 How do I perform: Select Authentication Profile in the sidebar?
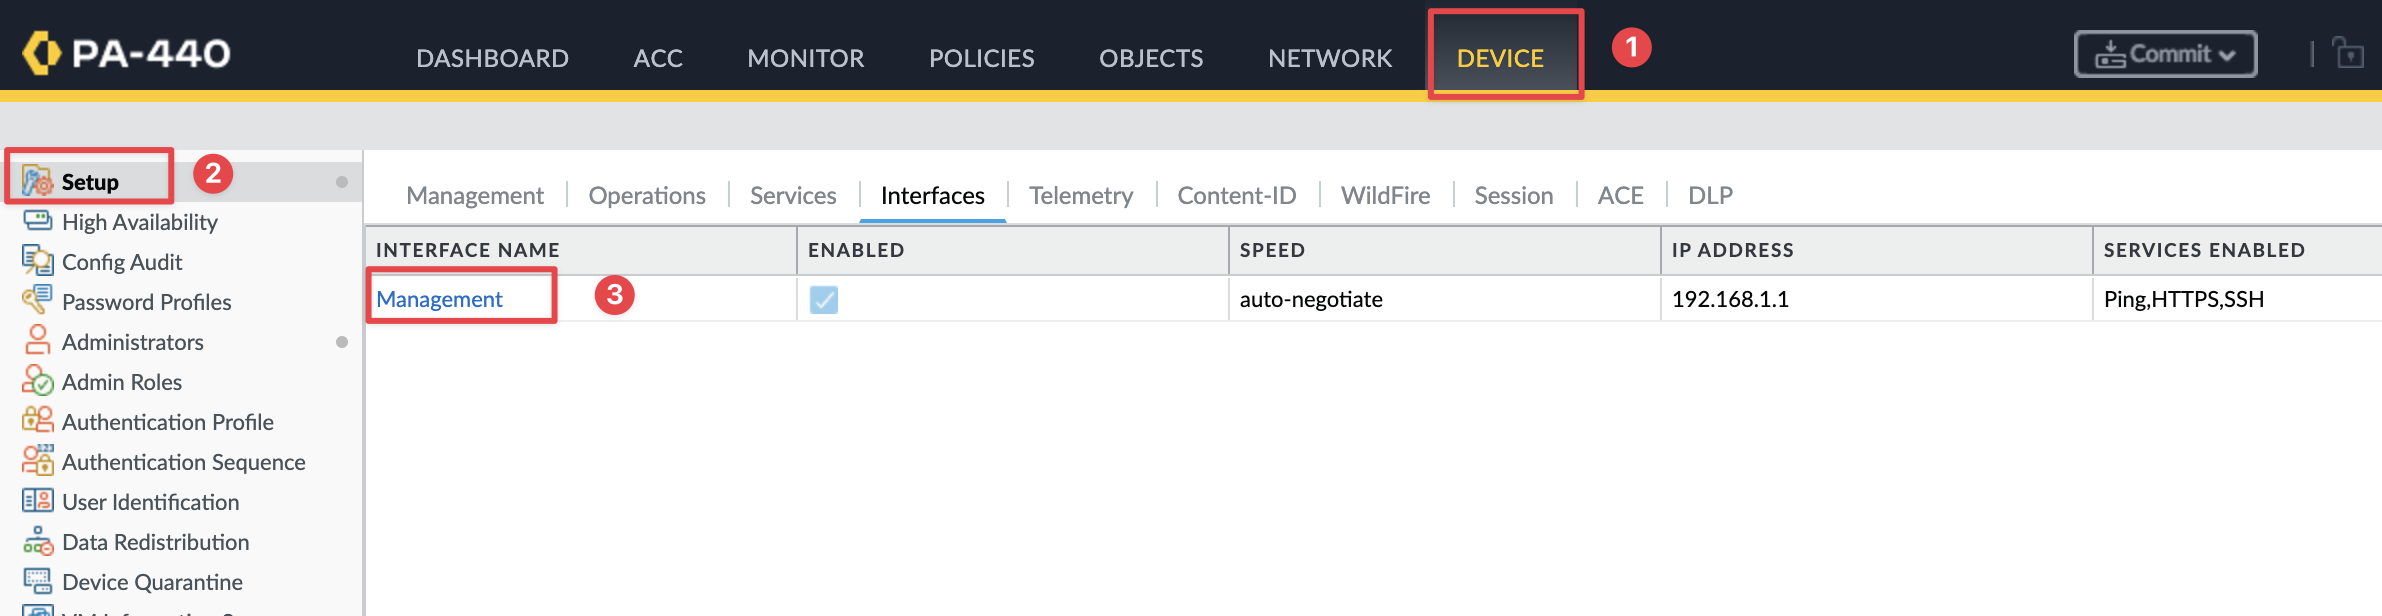coord(168,422)
